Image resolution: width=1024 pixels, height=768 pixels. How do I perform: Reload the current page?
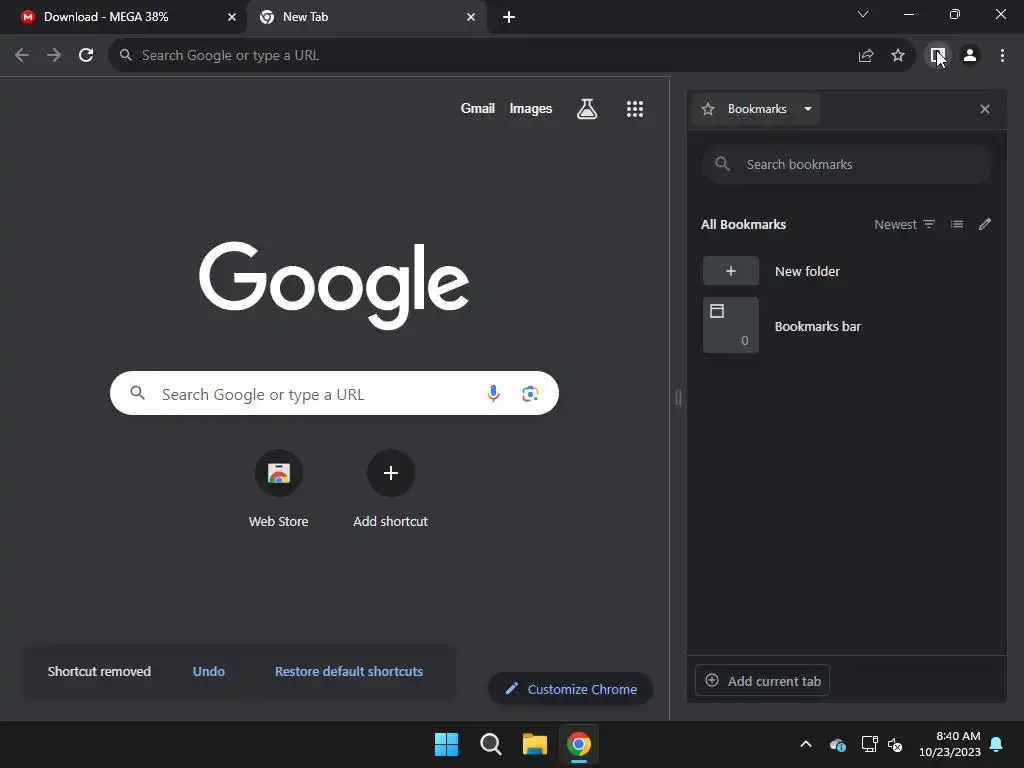click(86, 56)
